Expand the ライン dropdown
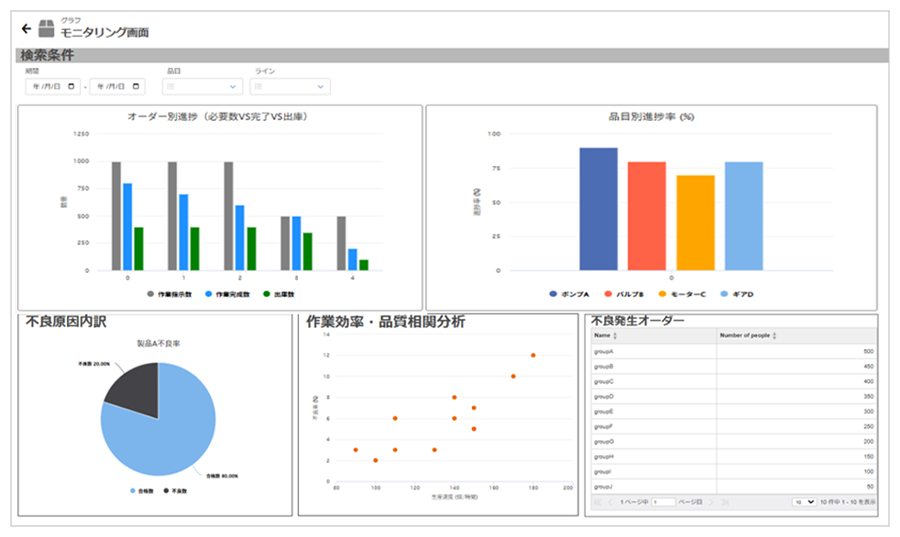 pos(292,87)
